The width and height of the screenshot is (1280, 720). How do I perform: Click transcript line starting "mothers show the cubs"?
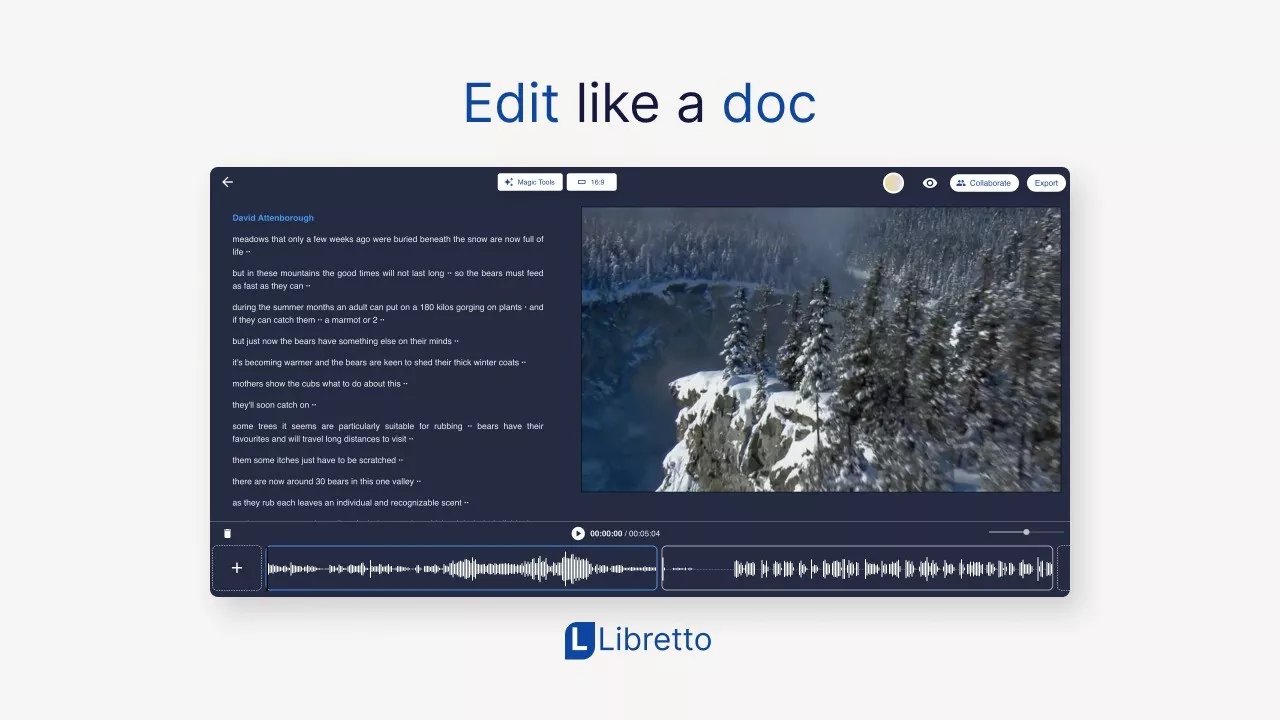(x=318, y=384)
